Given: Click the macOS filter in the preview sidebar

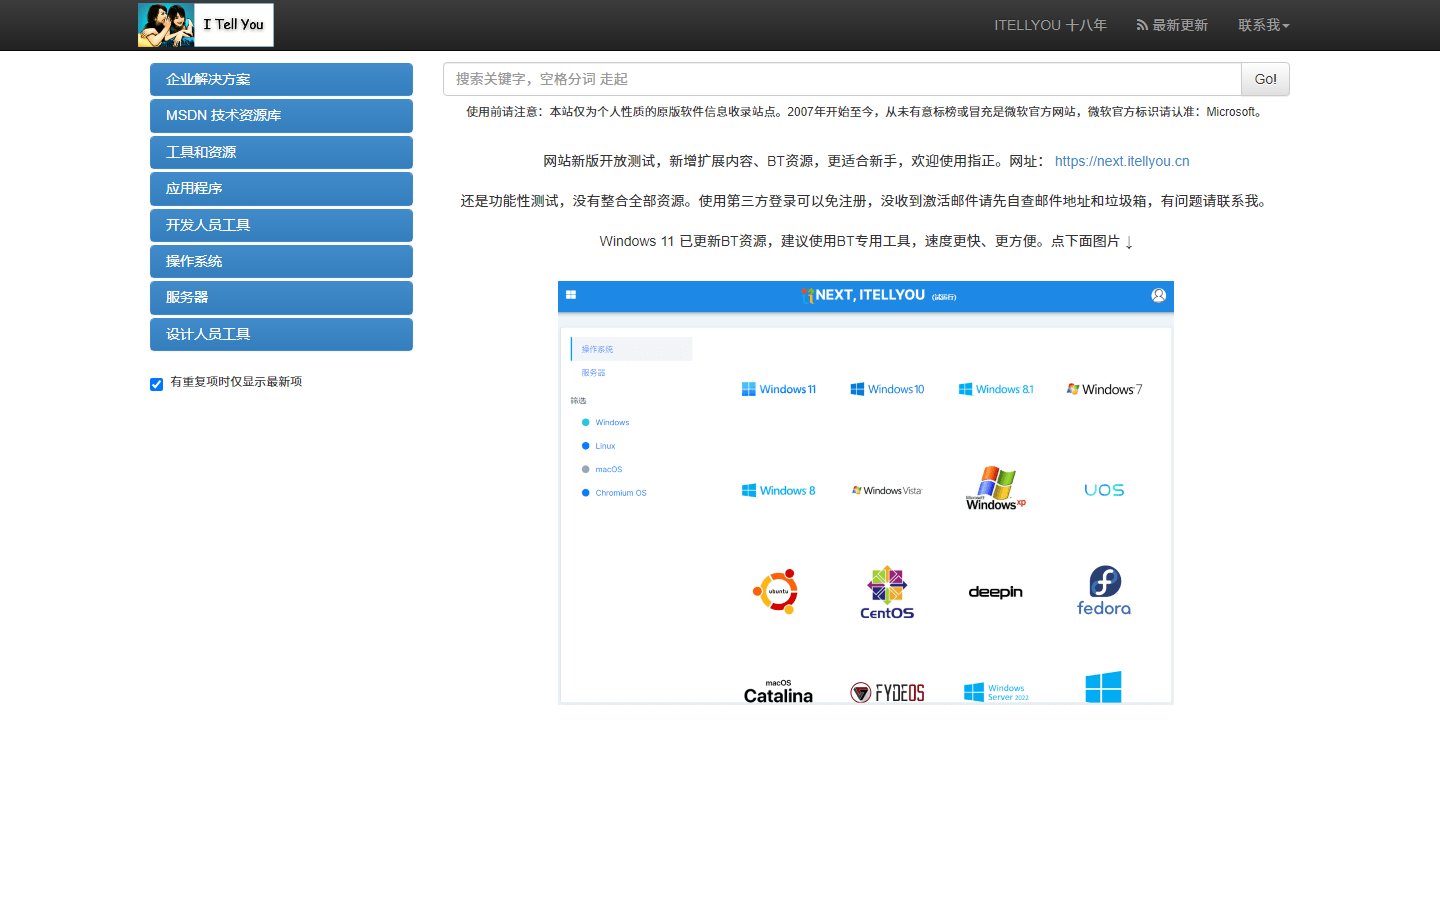Looking at the screenshot, I should coord(602,469).
